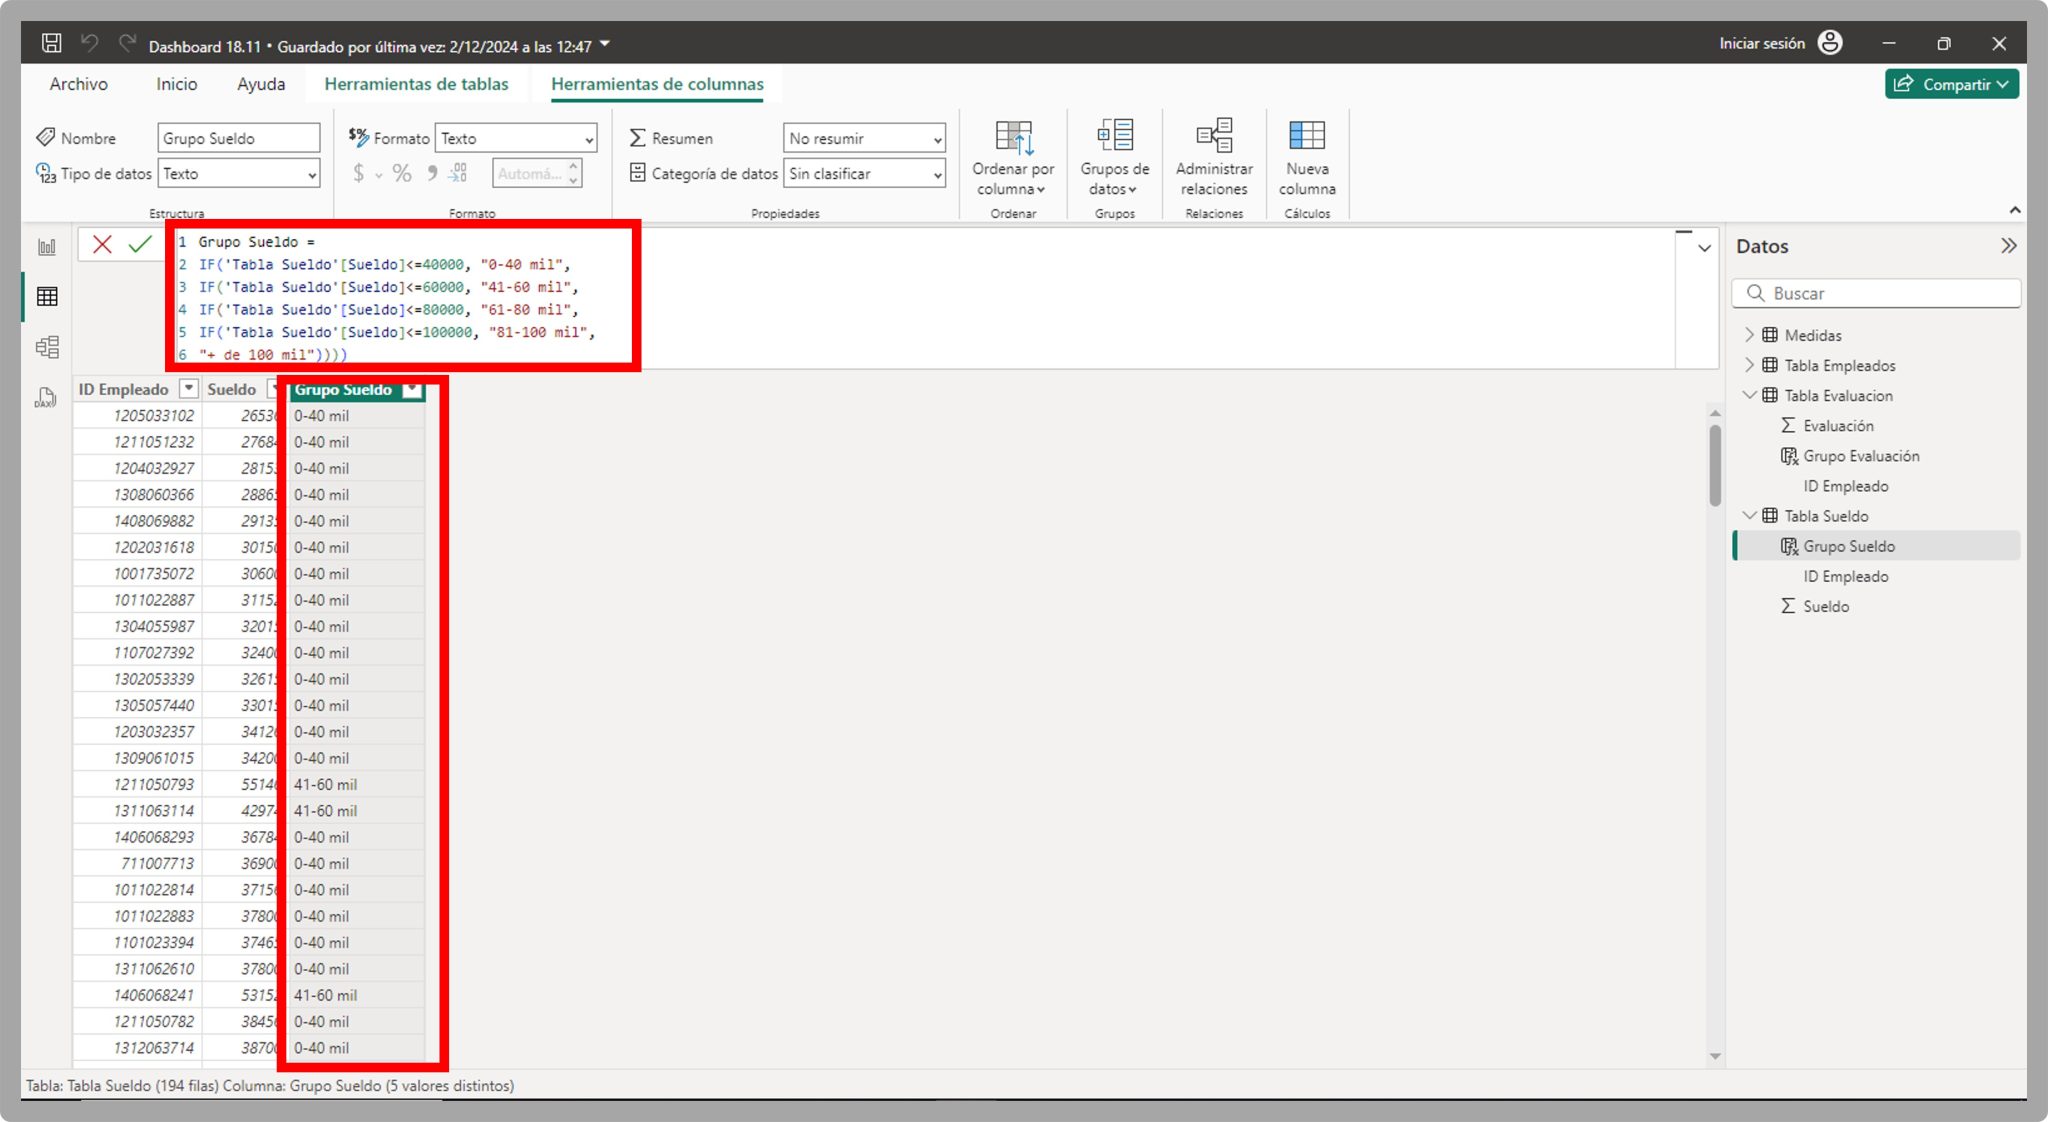Expand the Tabla Empleados tree item
This screenshot has width=2048, height=1122.
pyautogui.click(x=1749, y=365)
